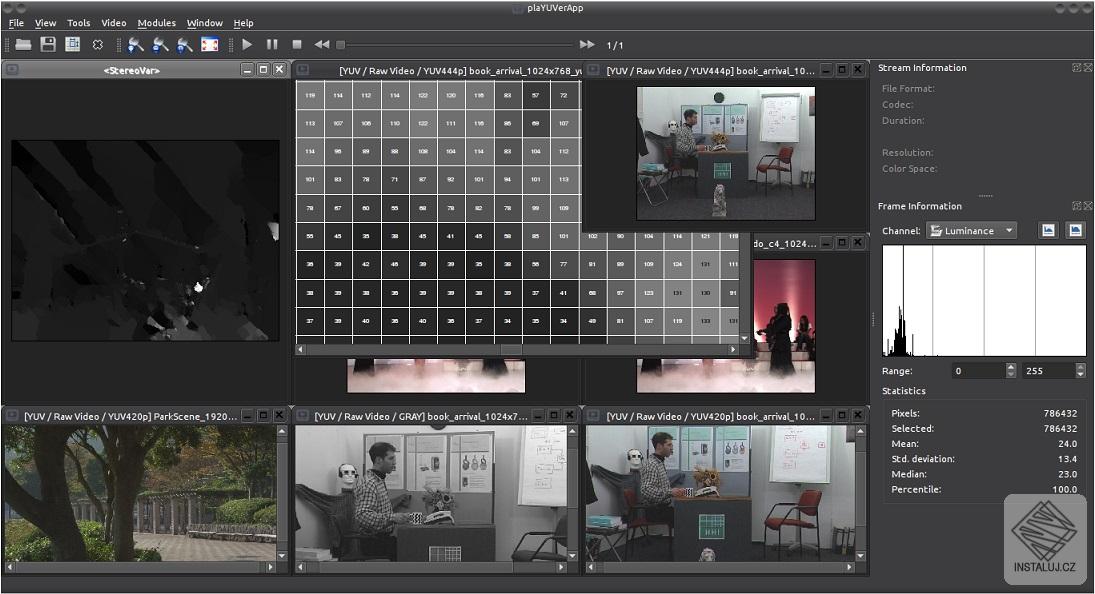Screen dimensions: 1095x594
Task: Click the Mean value 24.0
Action: pos(1068,444)
